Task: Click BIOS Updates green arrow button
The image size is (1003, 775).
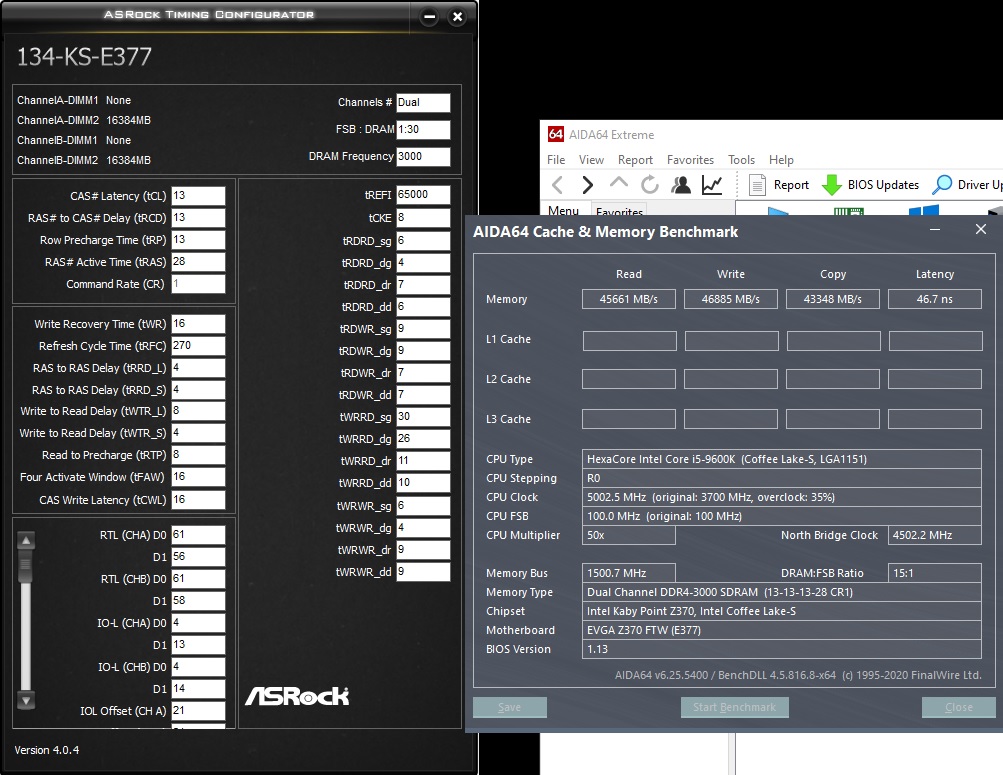Action: [x=870, y=185]
